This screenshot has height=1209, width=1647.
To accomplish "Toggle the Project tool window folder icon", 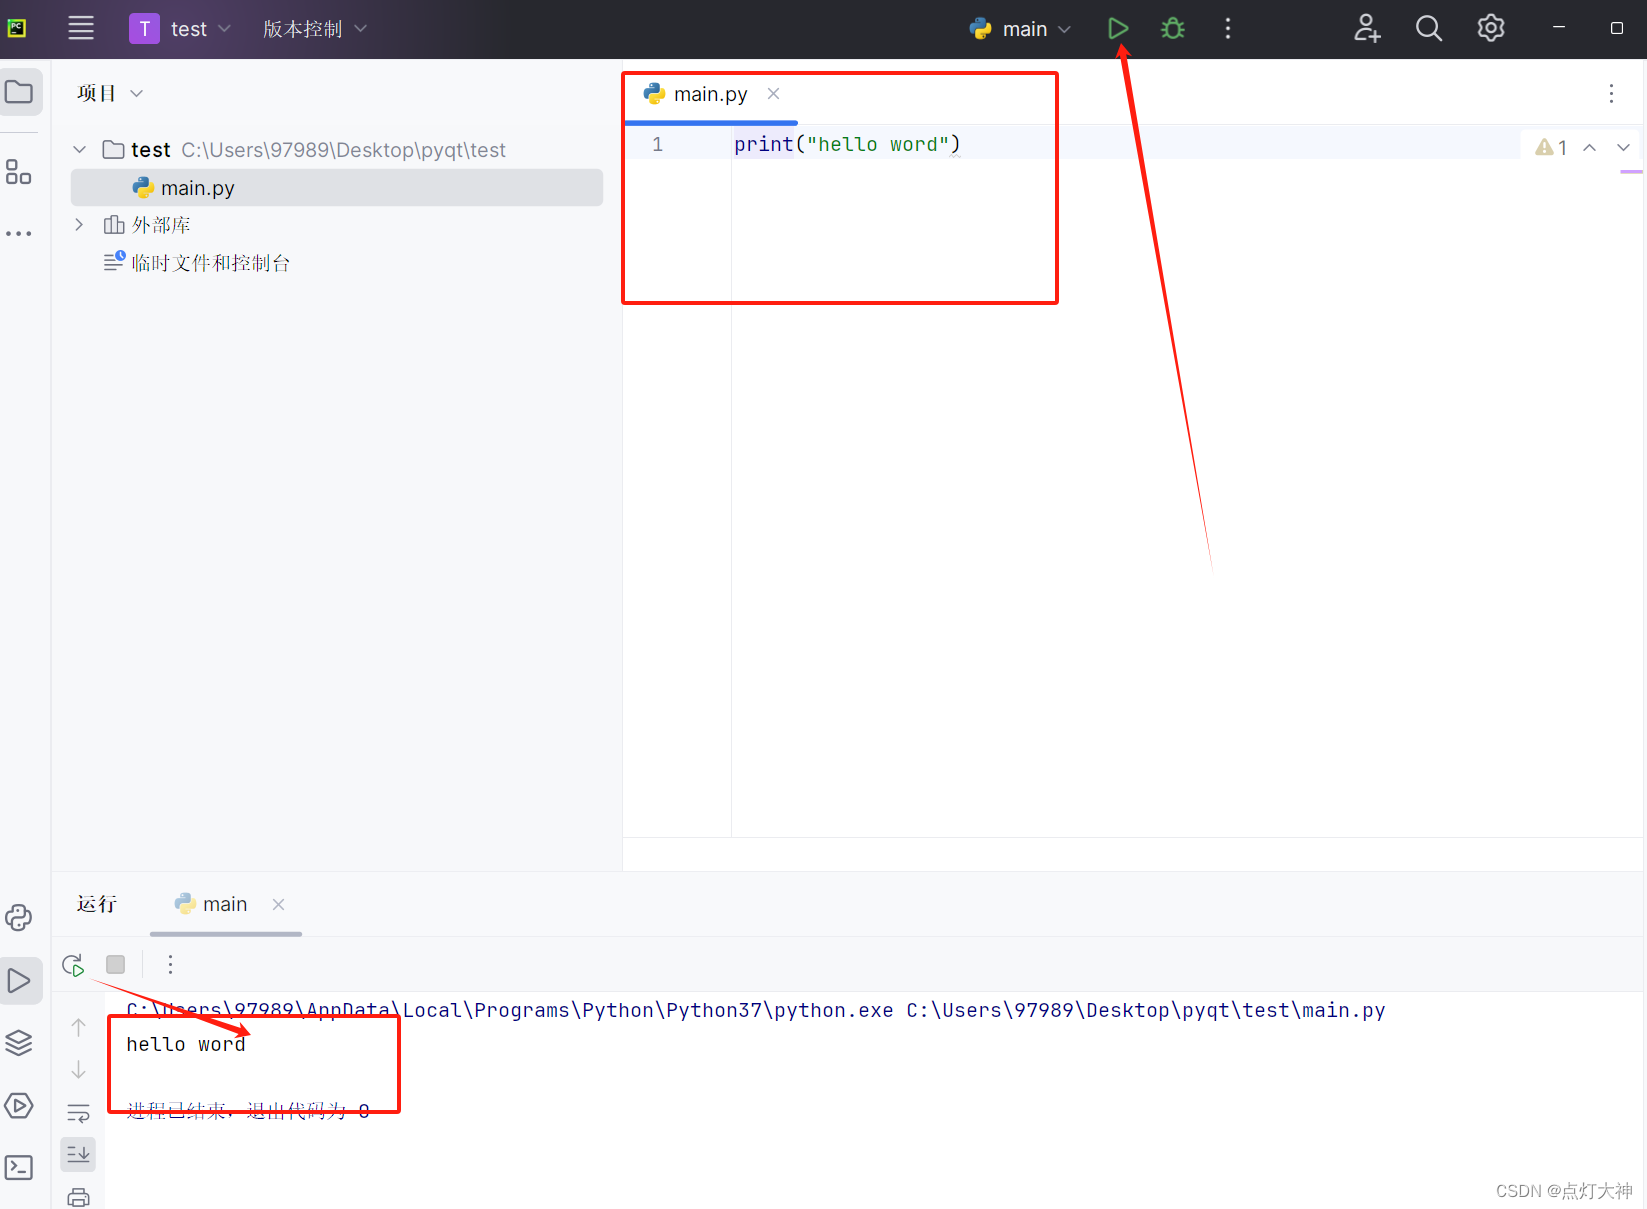I will tap(19, 92).
